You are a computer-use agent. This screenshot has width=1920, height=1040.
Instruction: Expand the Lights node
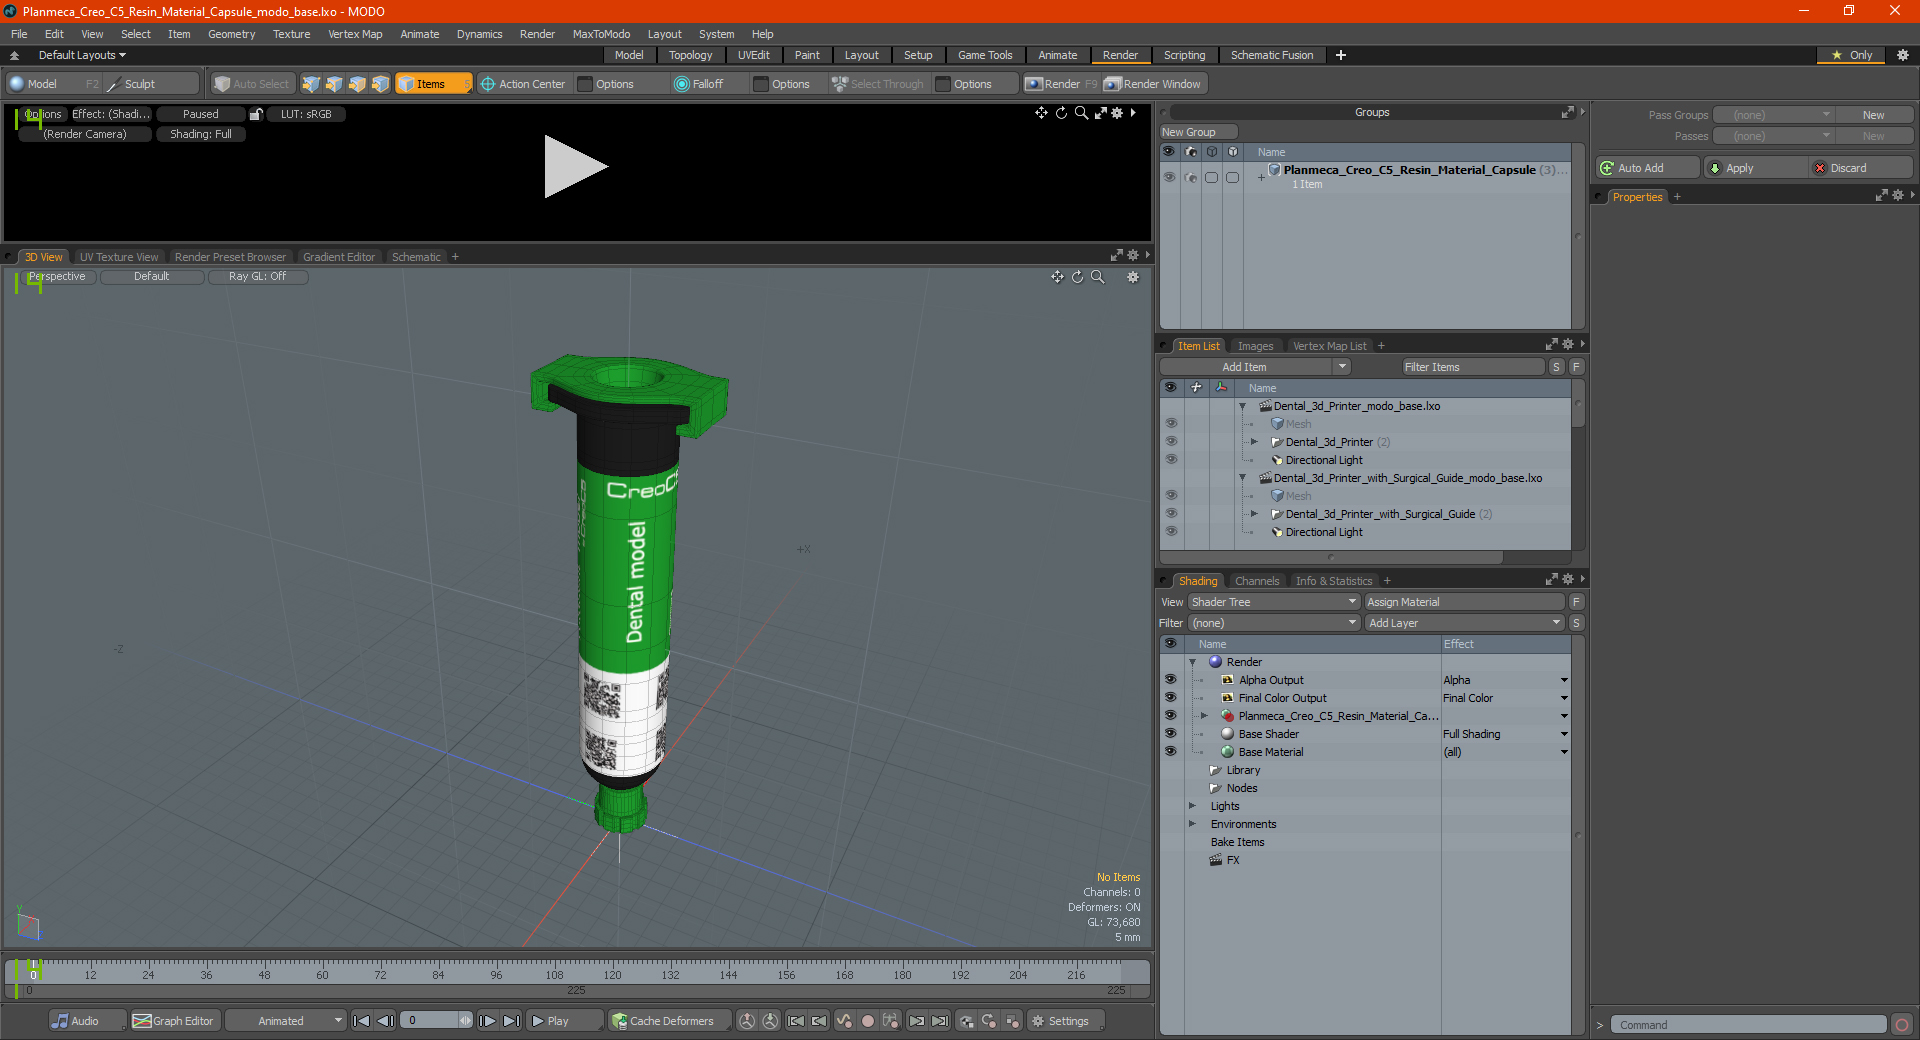coord(1192,806)
